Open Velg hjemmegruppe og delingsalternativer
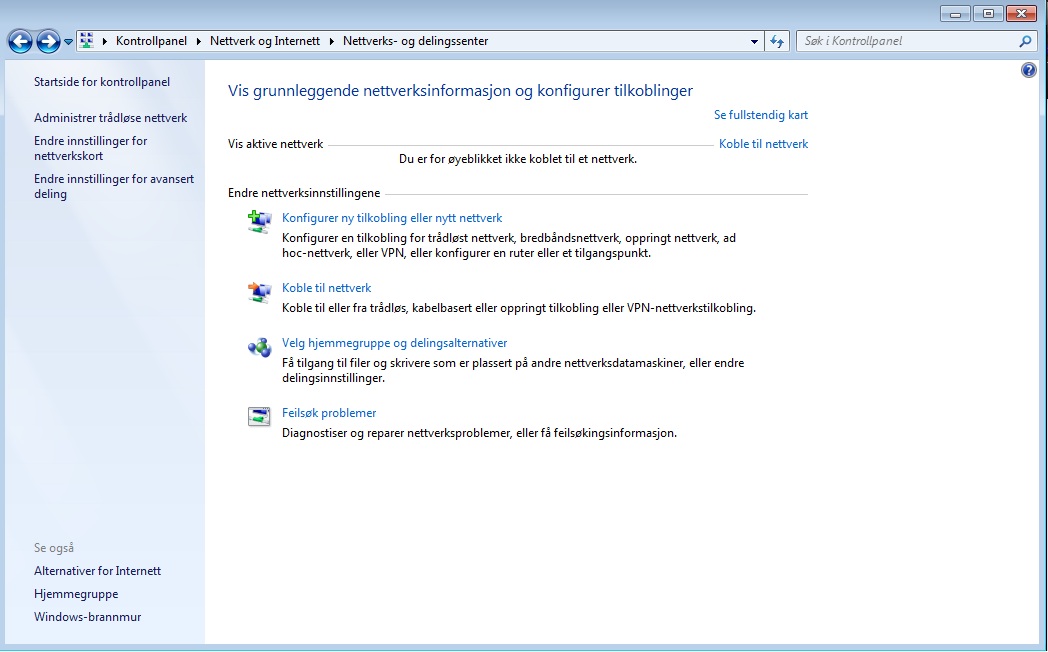 [394, 343]
